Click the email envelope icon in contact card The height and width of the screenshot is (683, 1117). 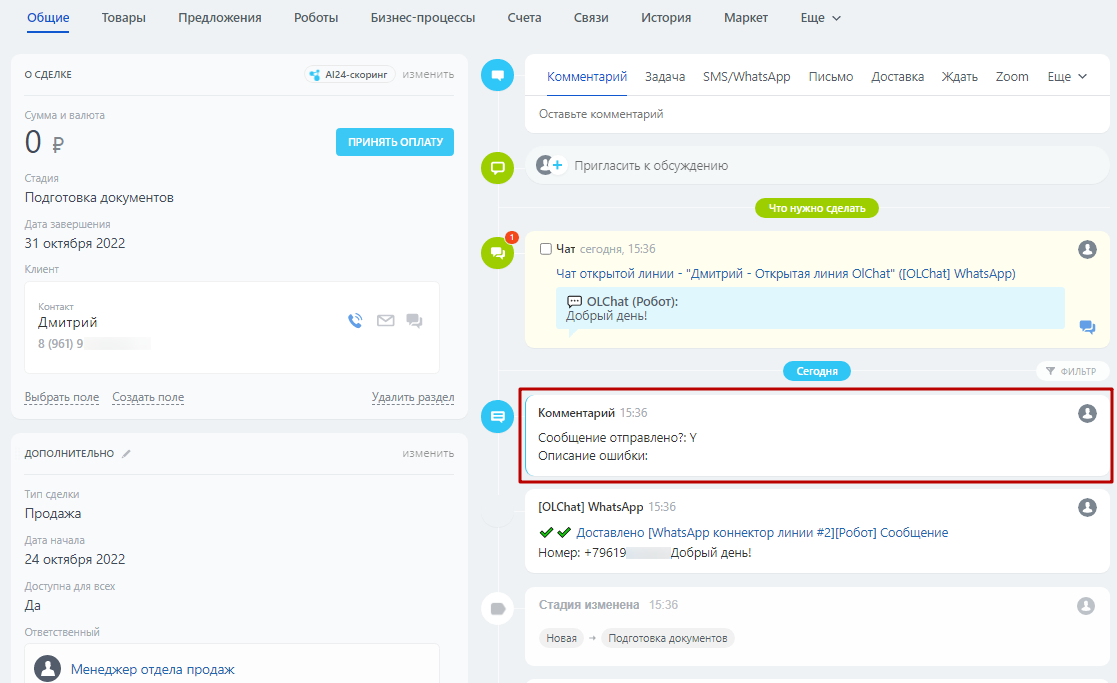point(385,321)
